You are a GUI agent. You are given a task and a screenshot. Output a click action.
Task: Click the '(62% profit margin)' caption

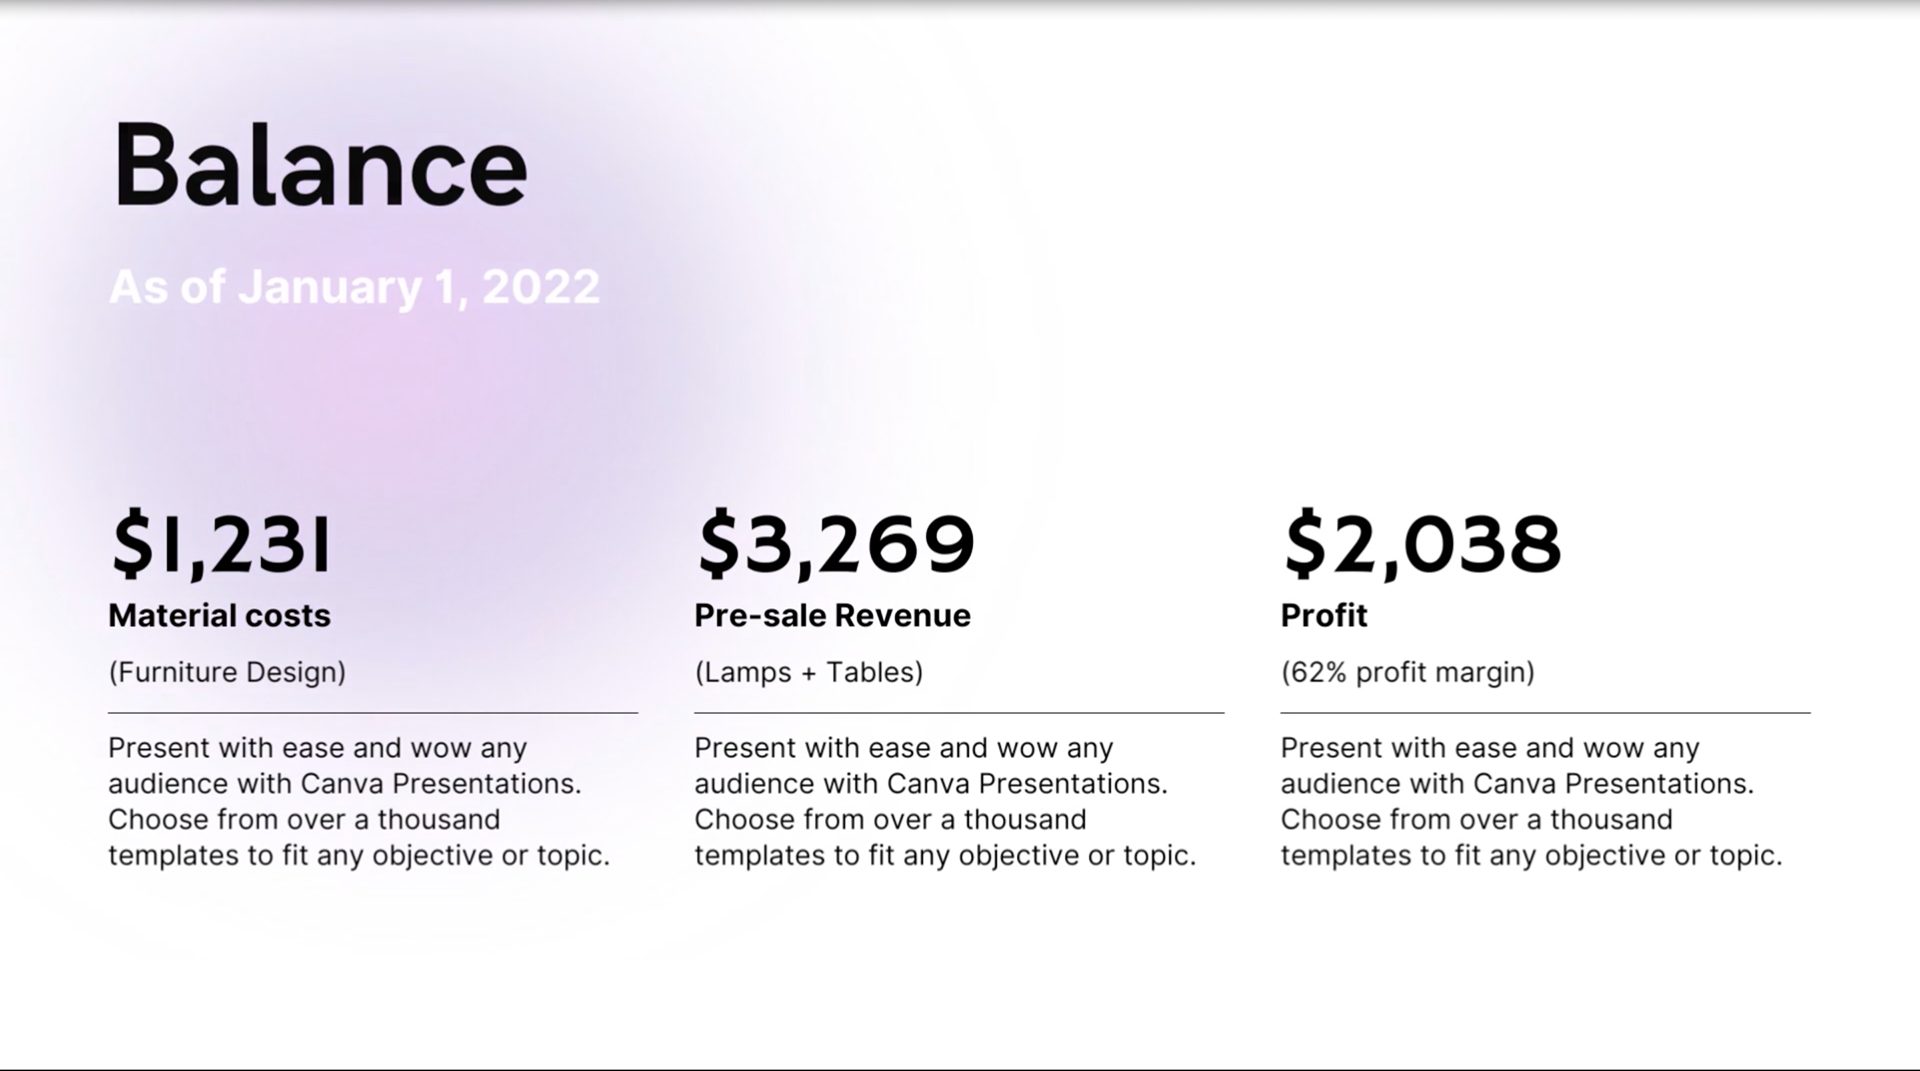tap(1407, 672)
